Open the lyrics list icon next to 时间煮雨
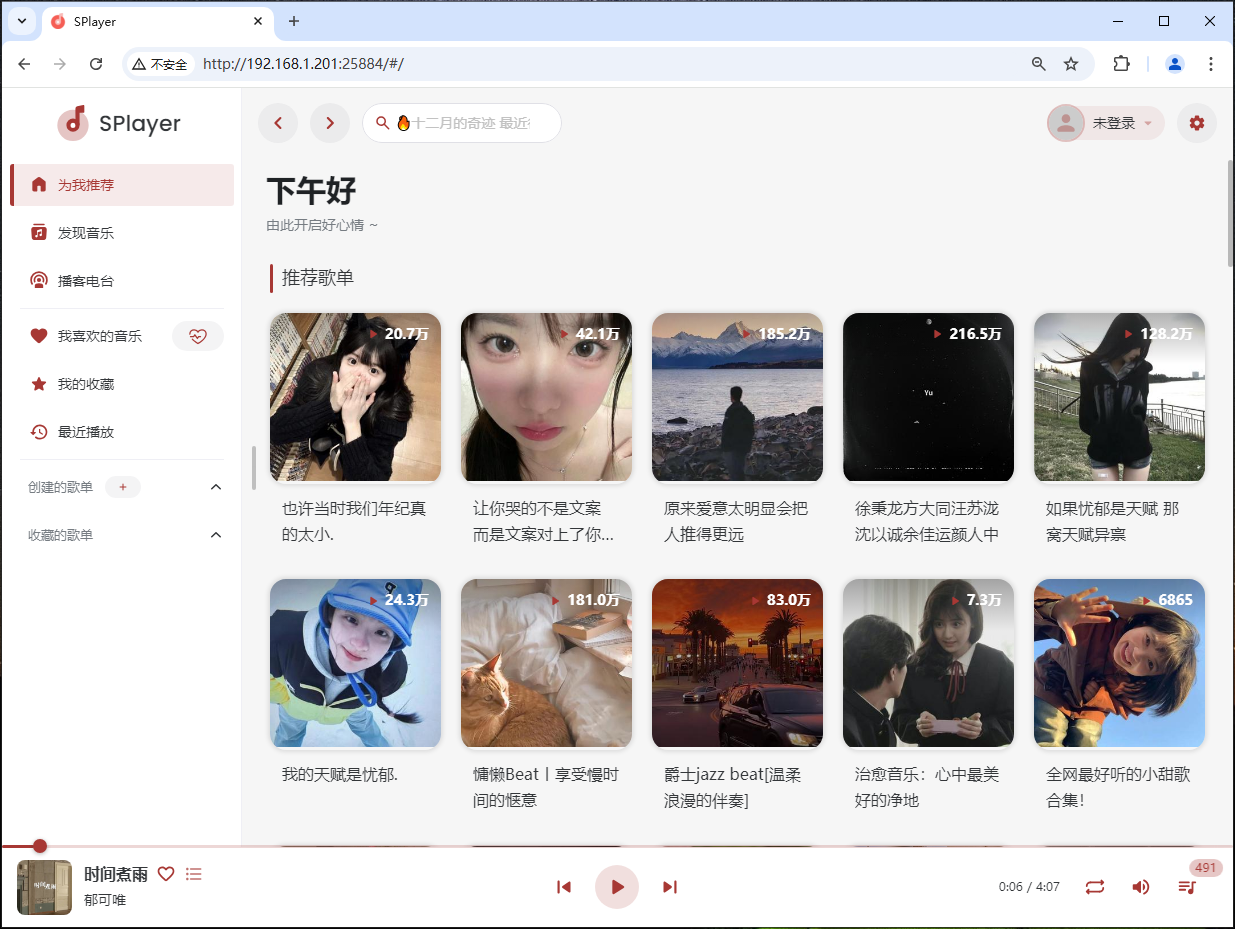Screen dimensions: 1235x929 pos(194,873)
